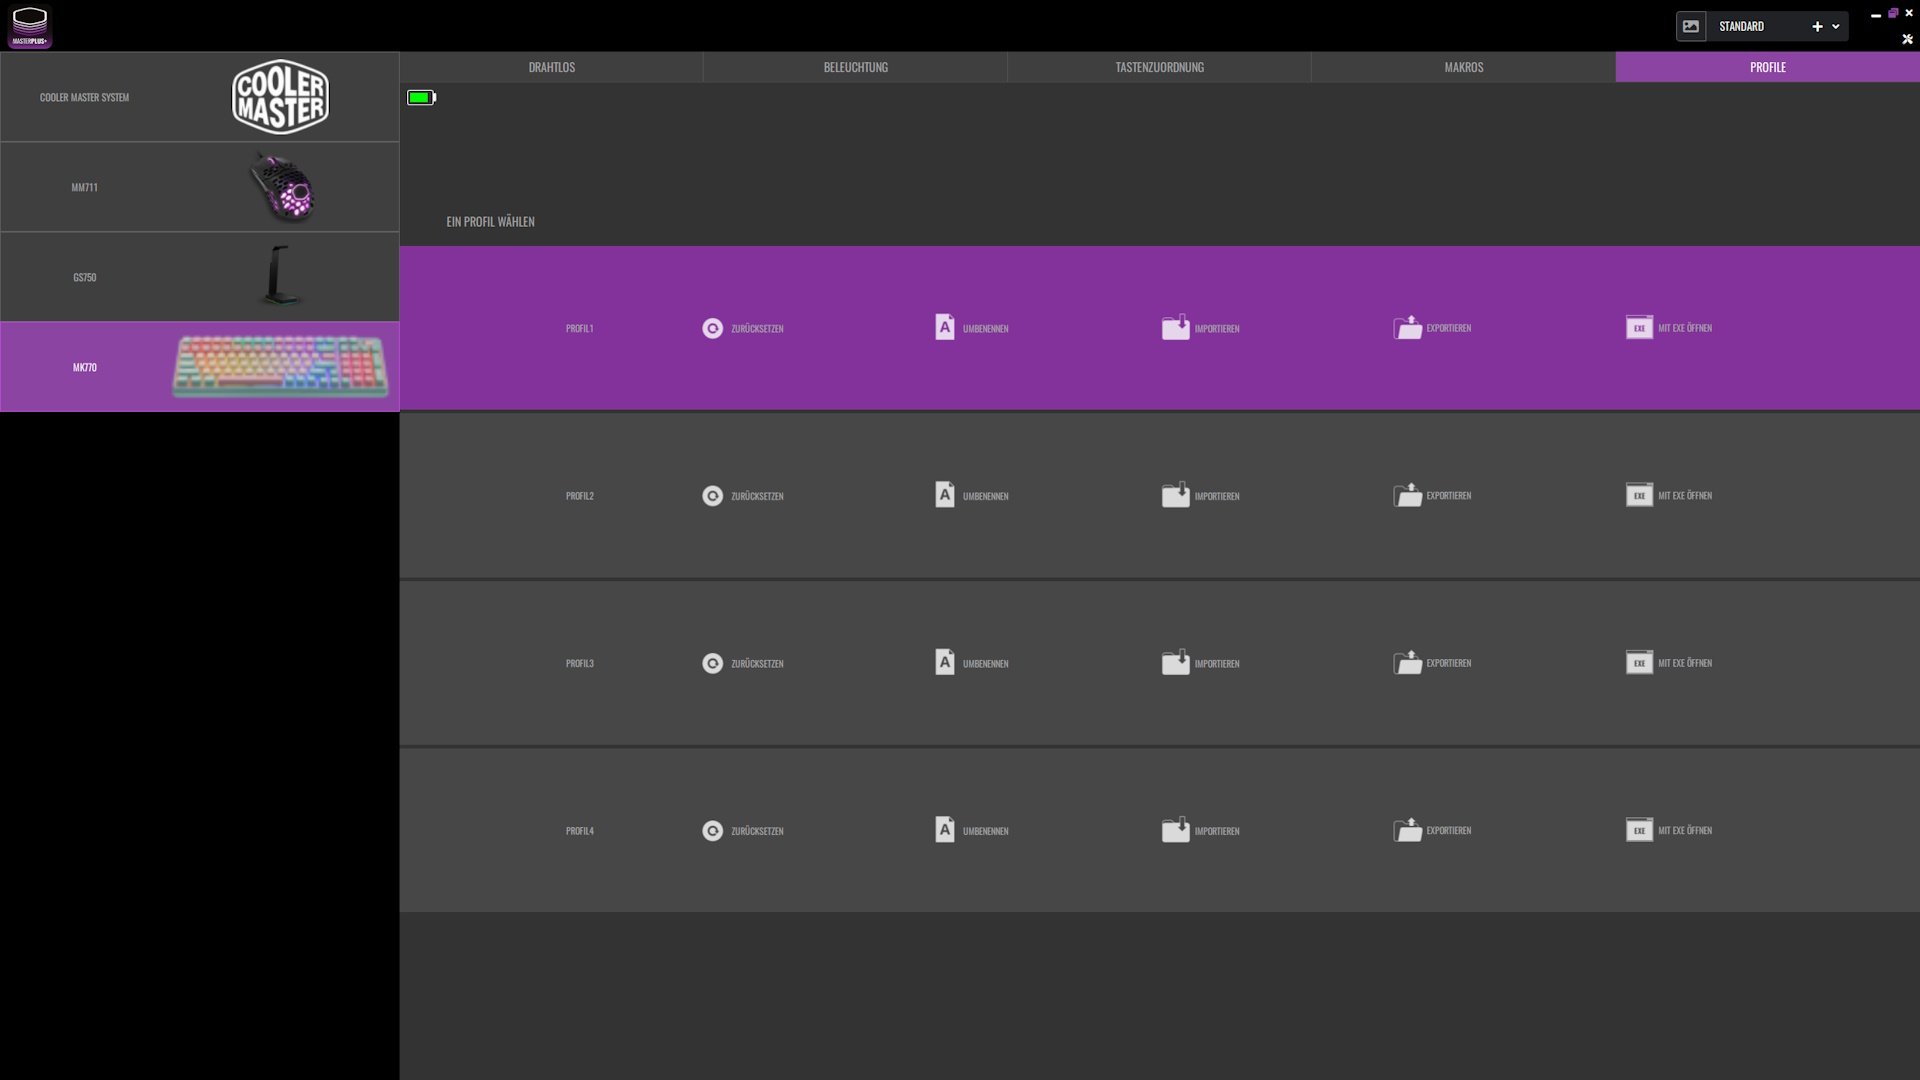Image resolution: width=1920 pixels, height=1080 pixels.
Task: Select the MM711 mouse device
Action: pyautogui.click(x=200, y=187)
